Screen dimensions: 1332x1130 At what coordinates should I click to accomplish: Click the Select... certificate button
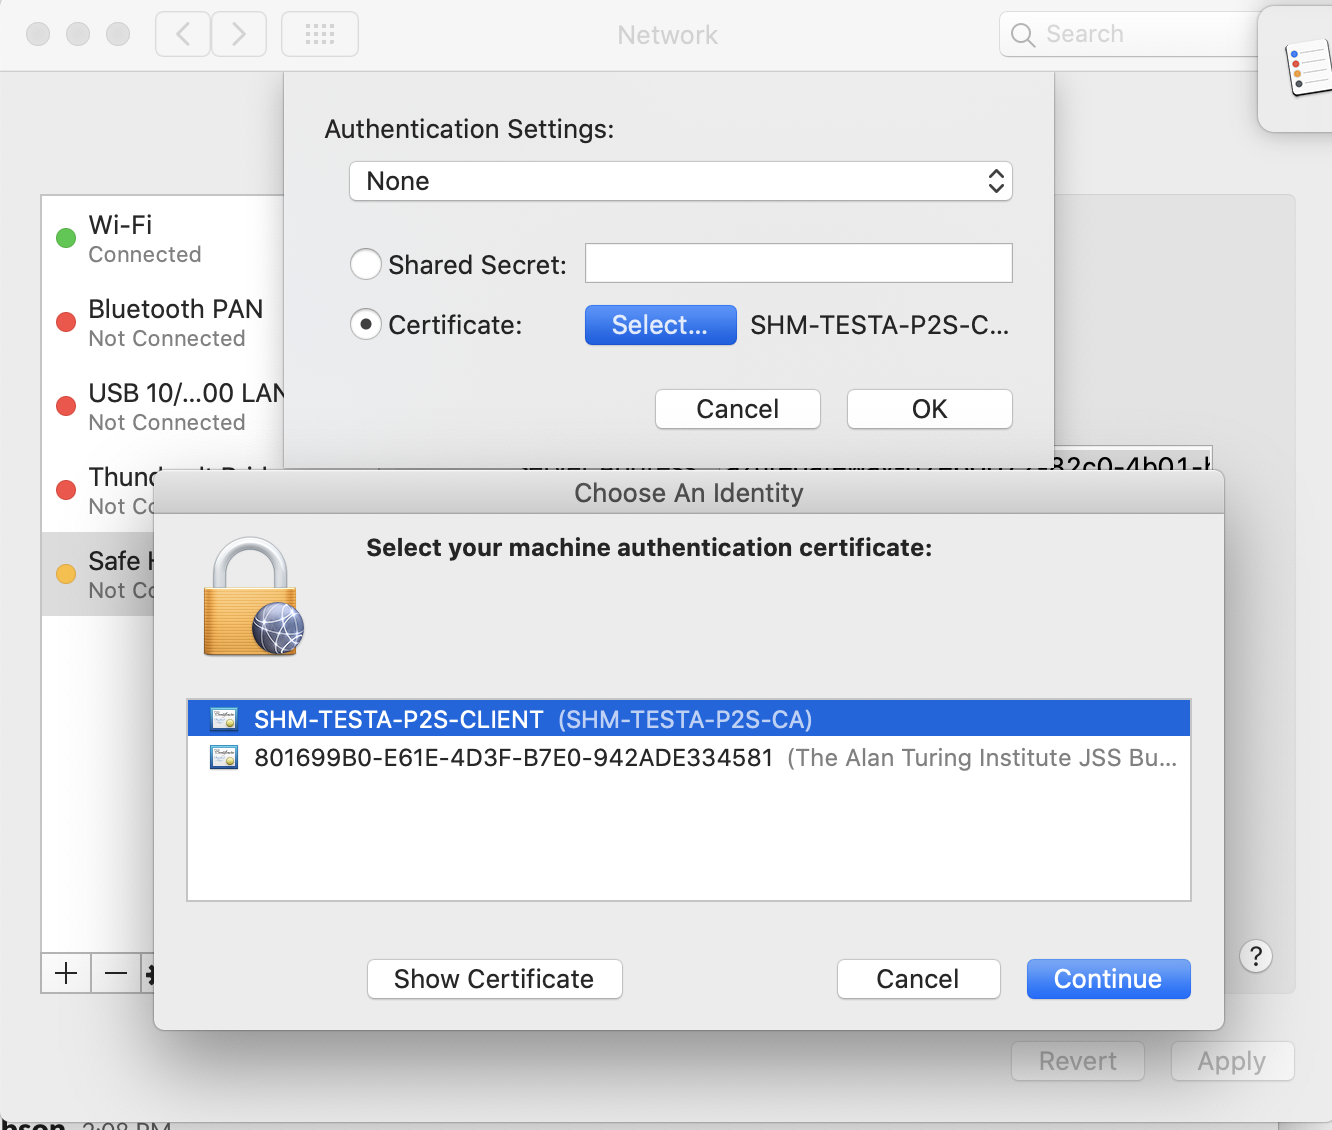(660, 325)
